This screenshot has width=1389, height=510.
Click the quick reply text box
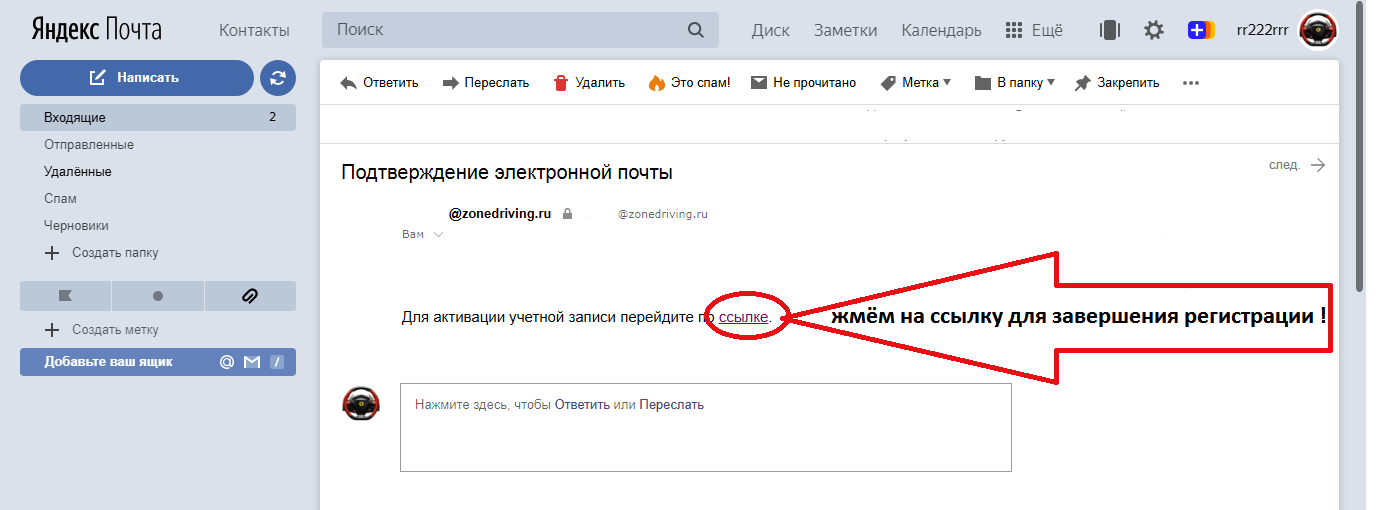(706, 427)
